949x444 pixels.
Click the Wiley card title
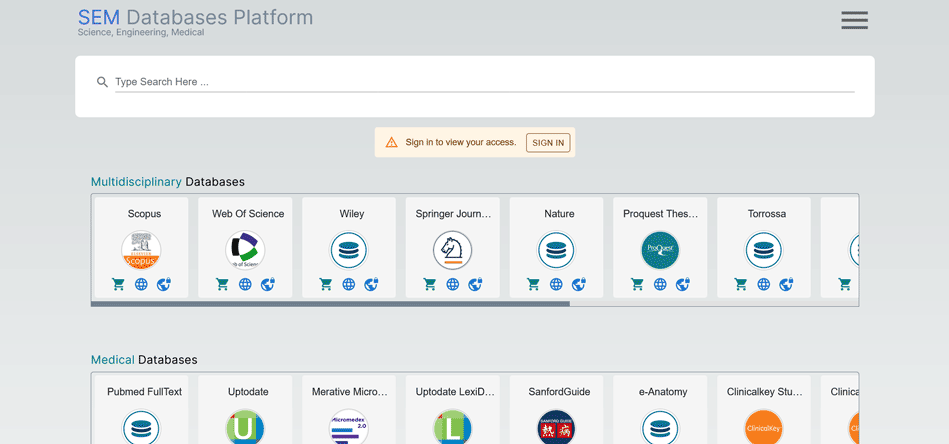click(352, 214)
